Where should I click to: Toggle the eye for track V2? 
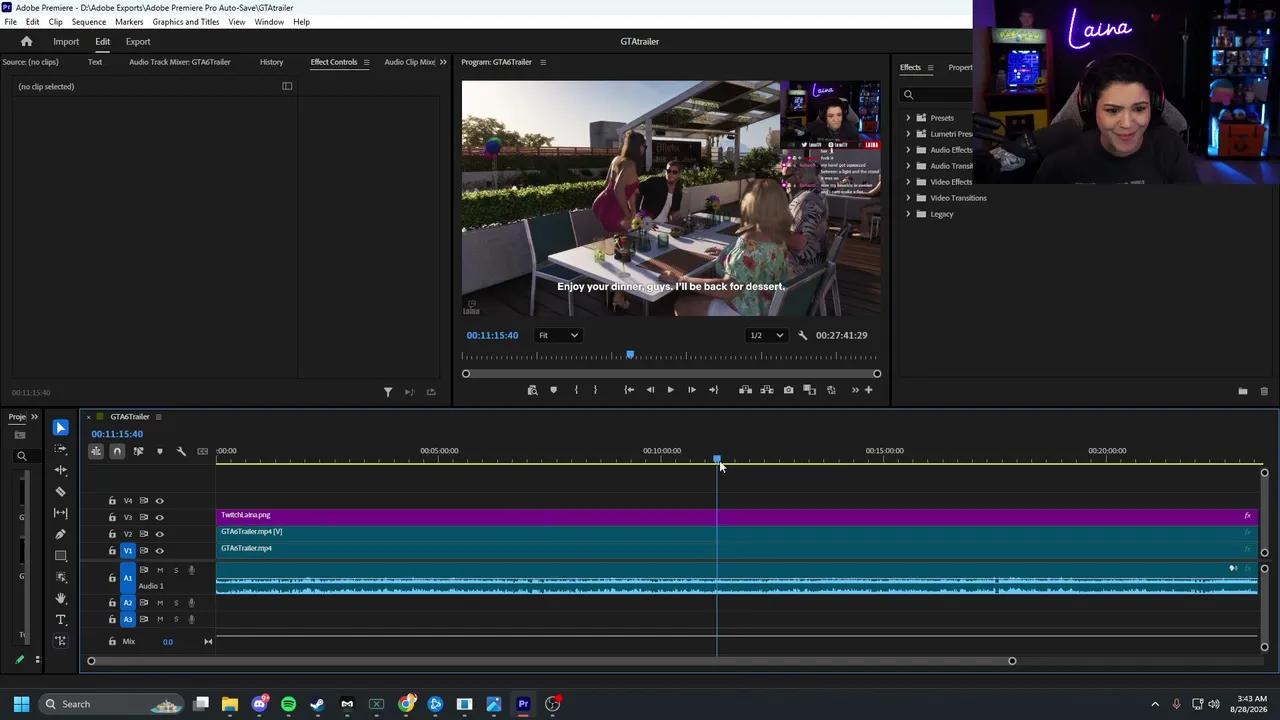159,534
